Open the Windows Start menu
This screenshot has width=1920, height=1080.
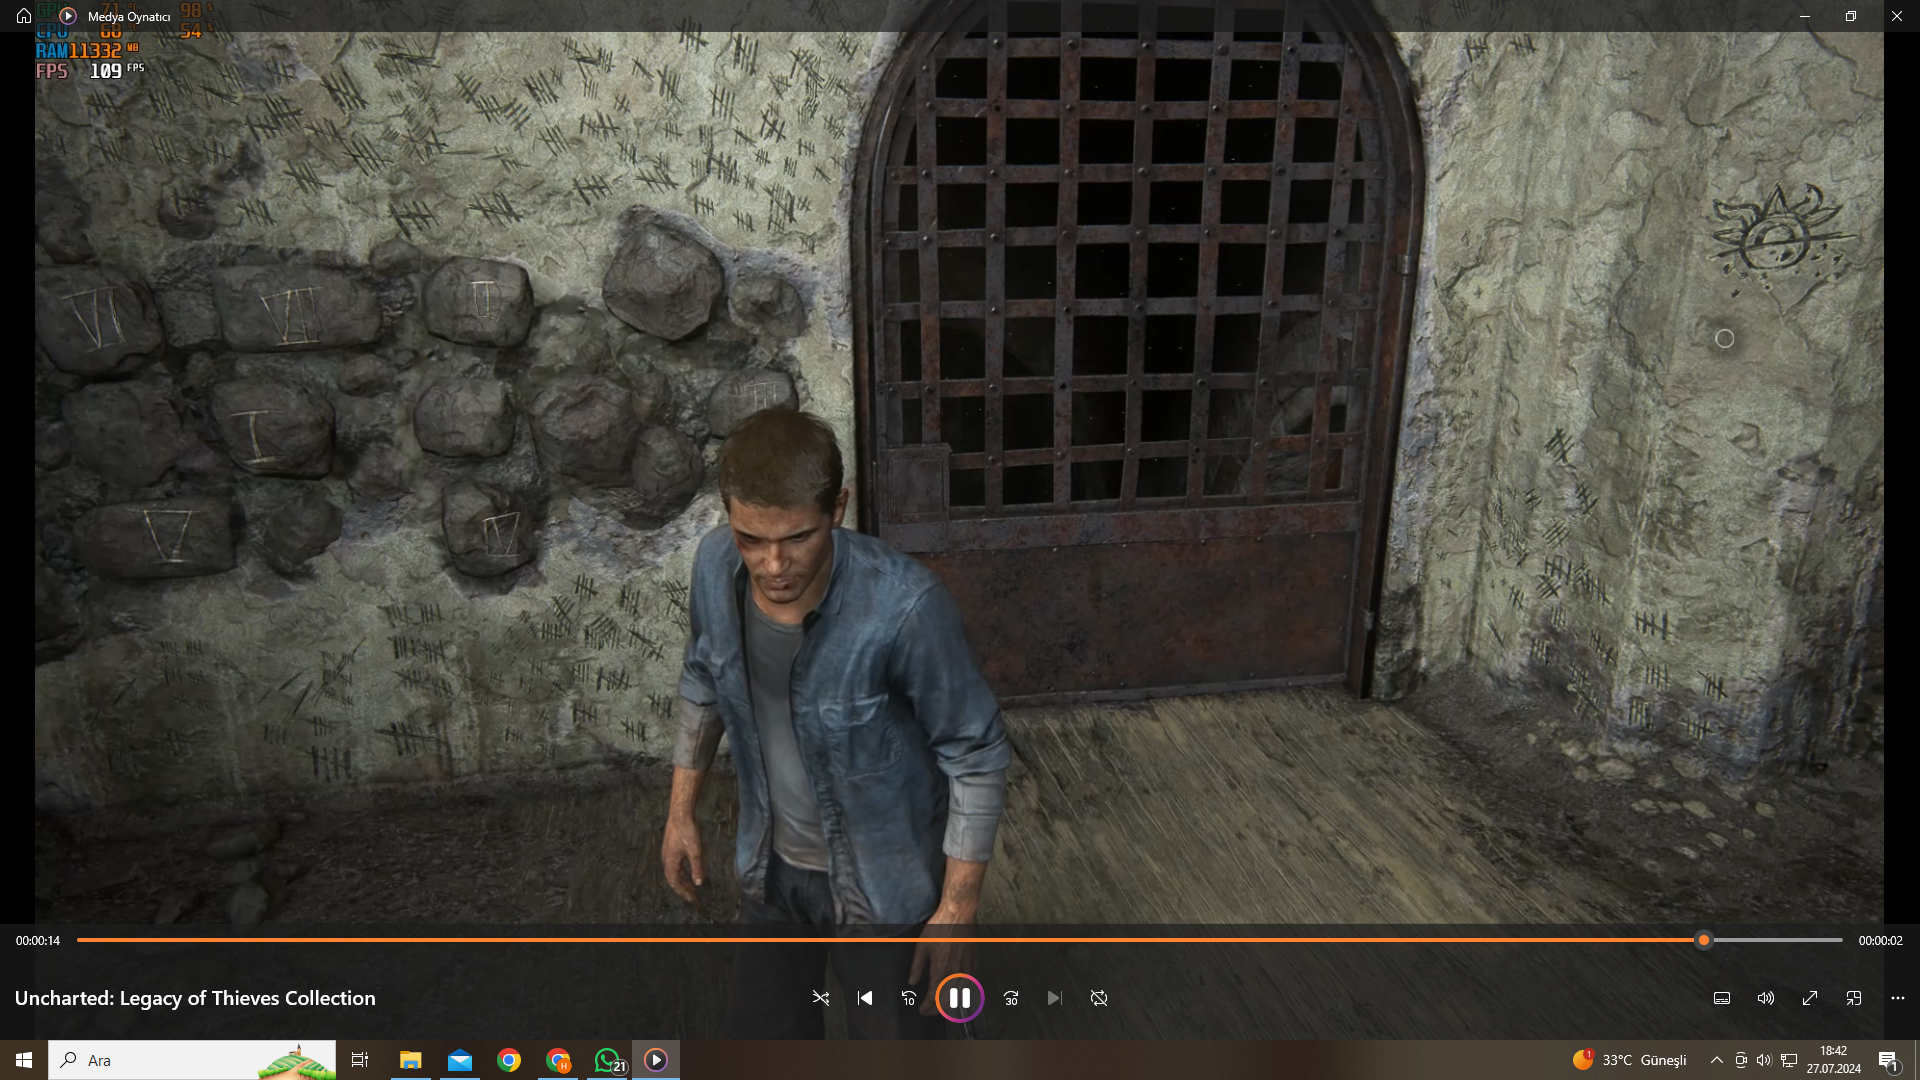(x=24, y=1060)
